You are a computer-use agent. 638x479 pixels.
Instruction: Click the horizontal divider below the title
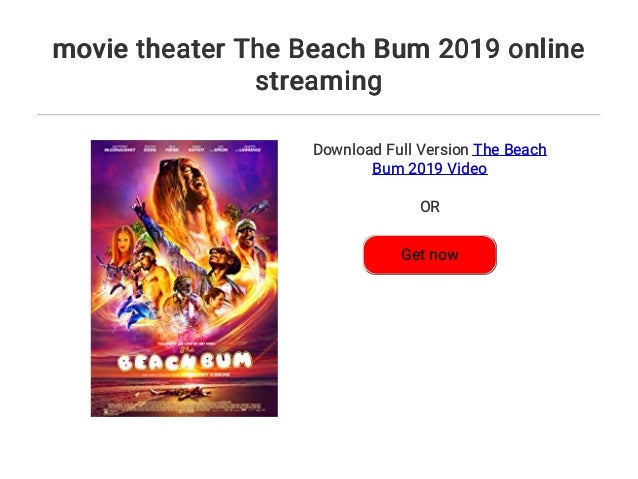click(x=318, y=115)
